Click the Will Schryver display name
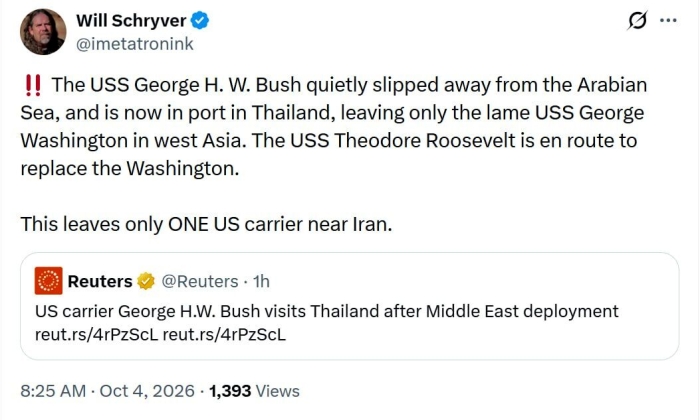 [x=131, y=21]
